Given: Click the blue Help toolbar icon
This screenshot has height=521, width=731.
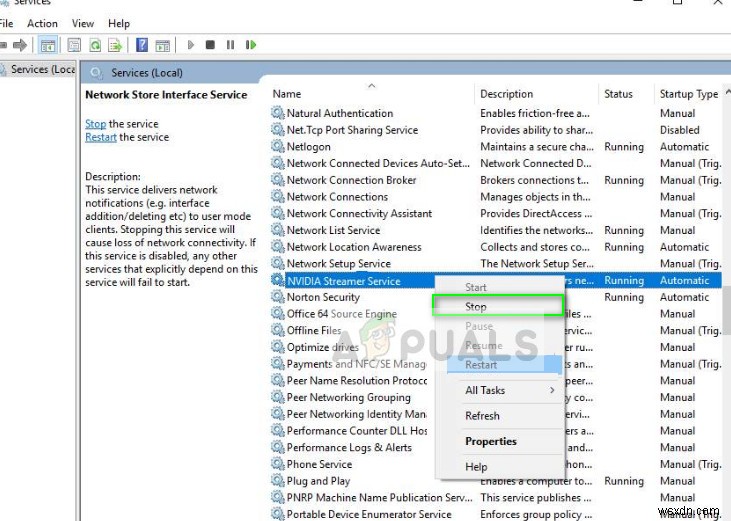Looking at the screenshot, I should tap(142, 45).
